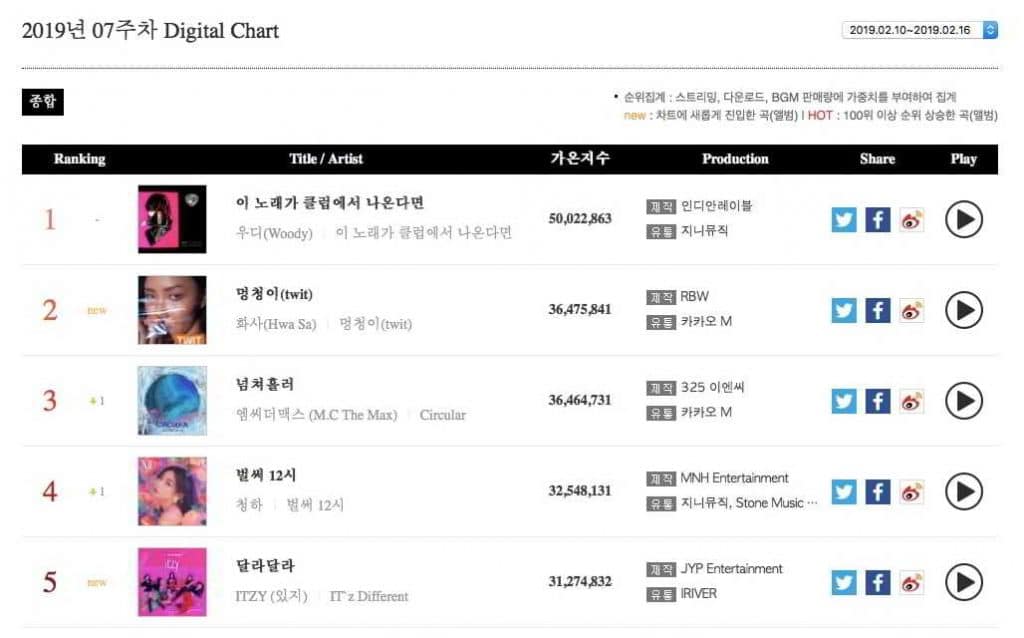Share the rank 1 song on Twitter
Viewport: 1024px width, 638px height.
click(x=844, y=219)
